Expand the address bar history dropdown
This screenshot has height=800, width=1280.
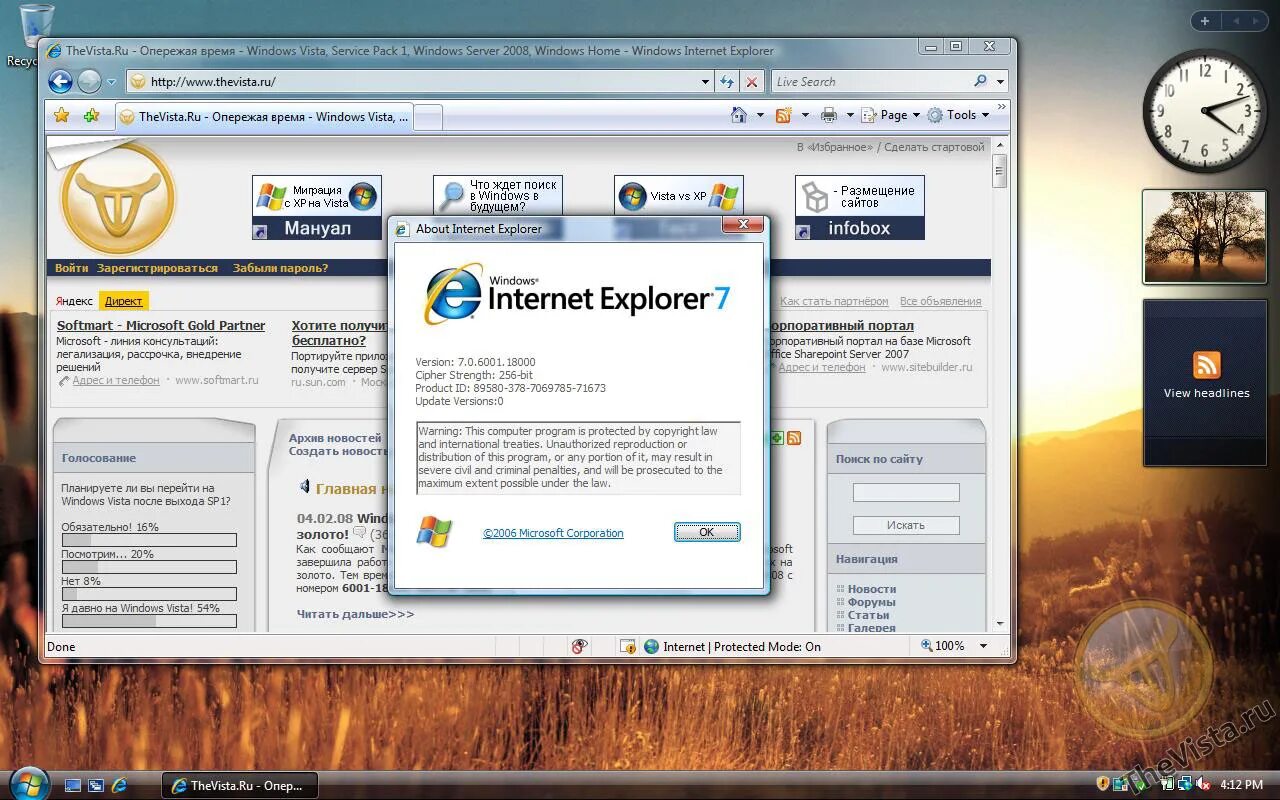(x=706, y=82)
